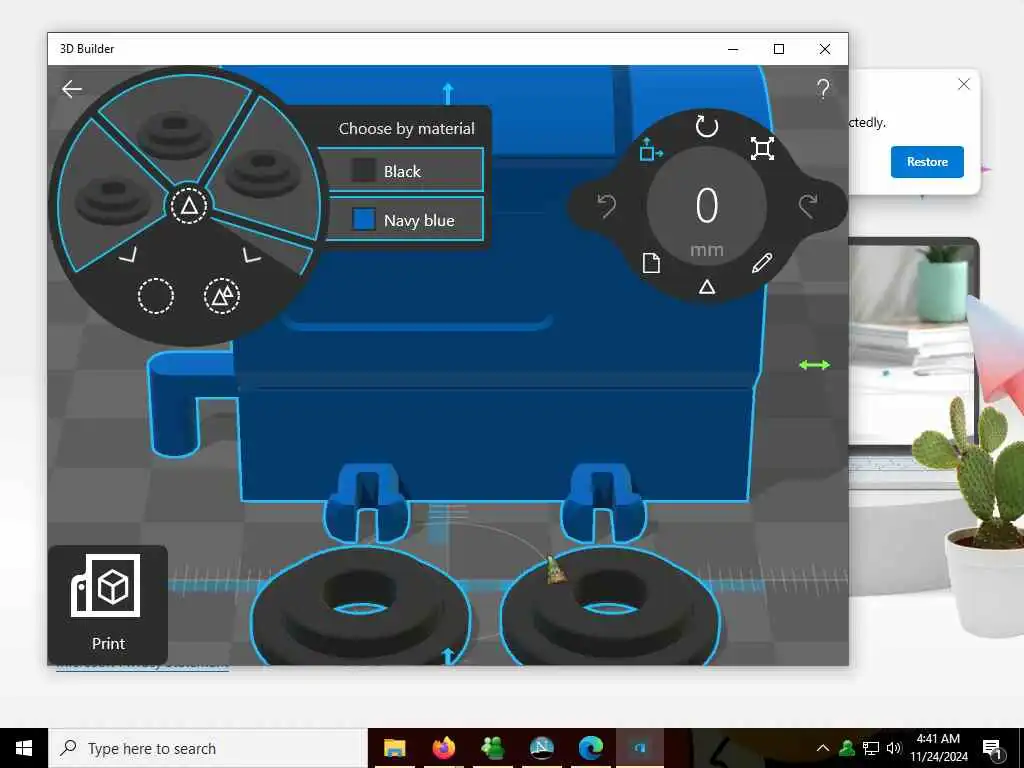The image size is (1024, 768).
Task: Open the green people icon on taskbar
Action: point(492,748)
